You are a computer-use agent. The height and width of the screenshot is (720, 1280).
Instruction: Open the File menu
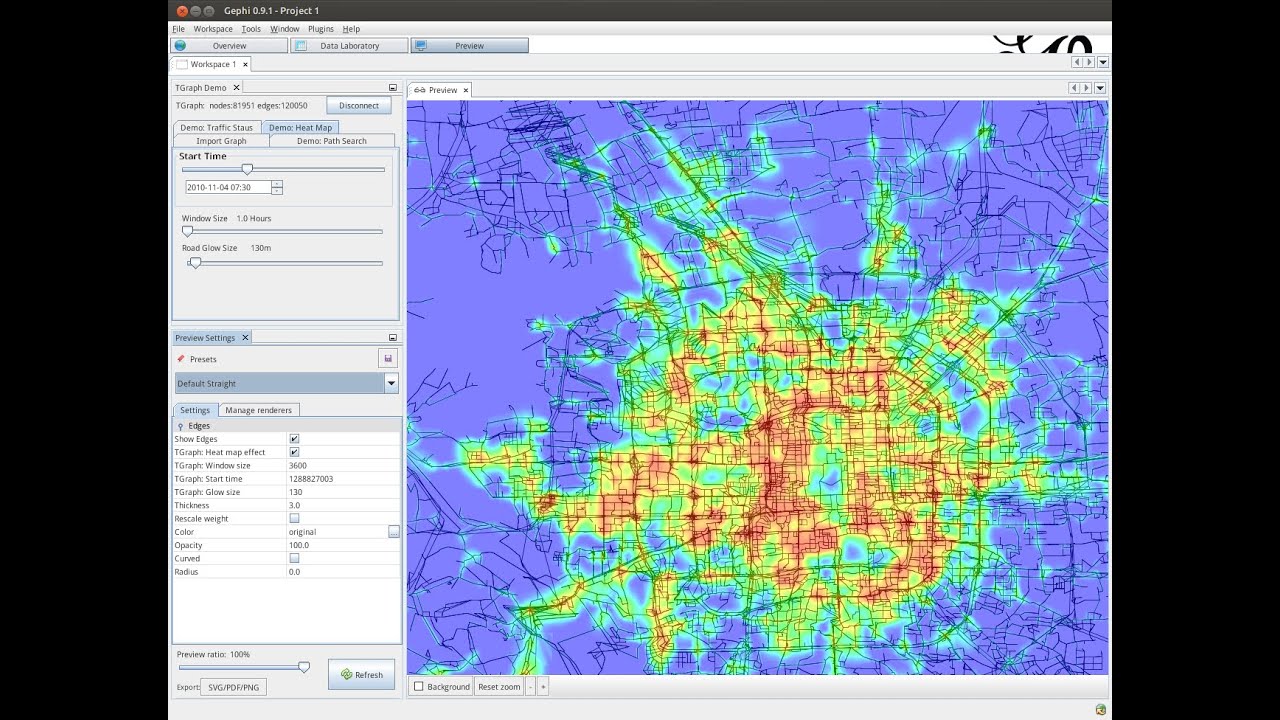tap(178, 29)
